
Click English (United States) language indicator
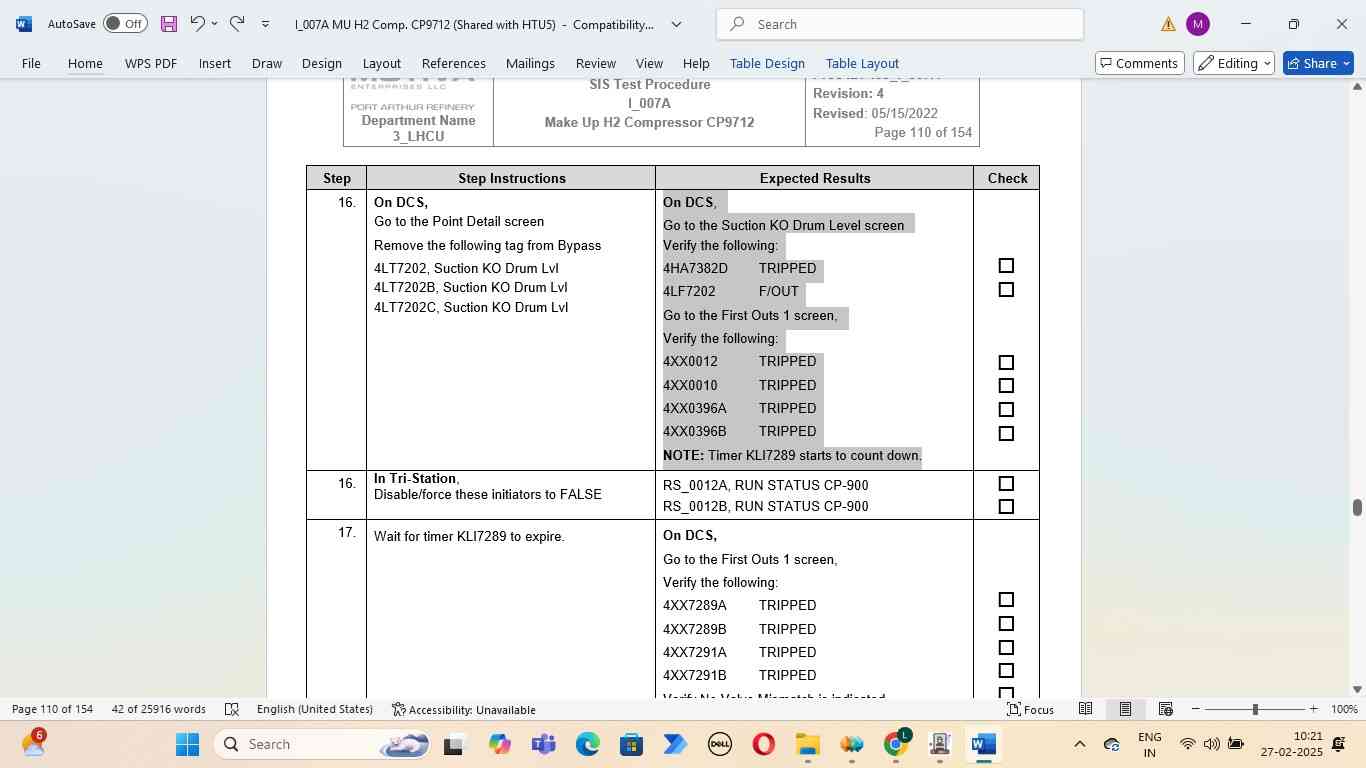pyautogui.click(x=314, y=709)
